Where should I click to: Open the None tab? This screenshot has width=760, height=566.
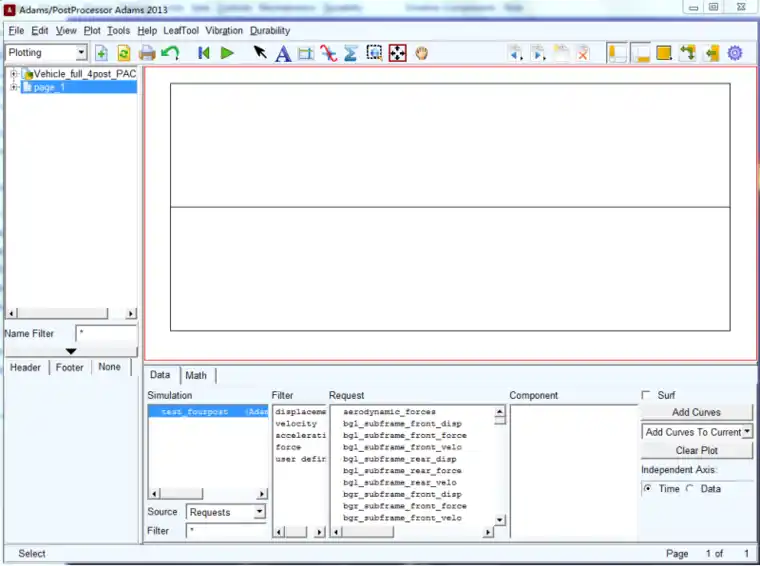[x=110, y=367]
